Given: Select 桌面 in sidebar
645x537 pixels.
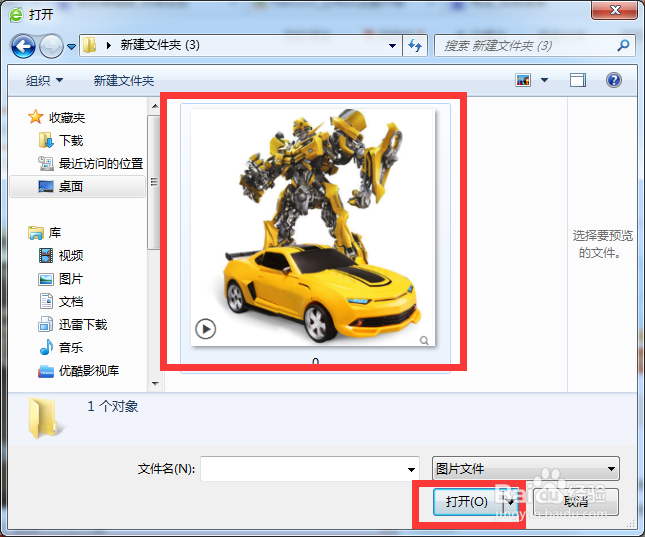Looking at the screenshot, I should pos(71,187).
